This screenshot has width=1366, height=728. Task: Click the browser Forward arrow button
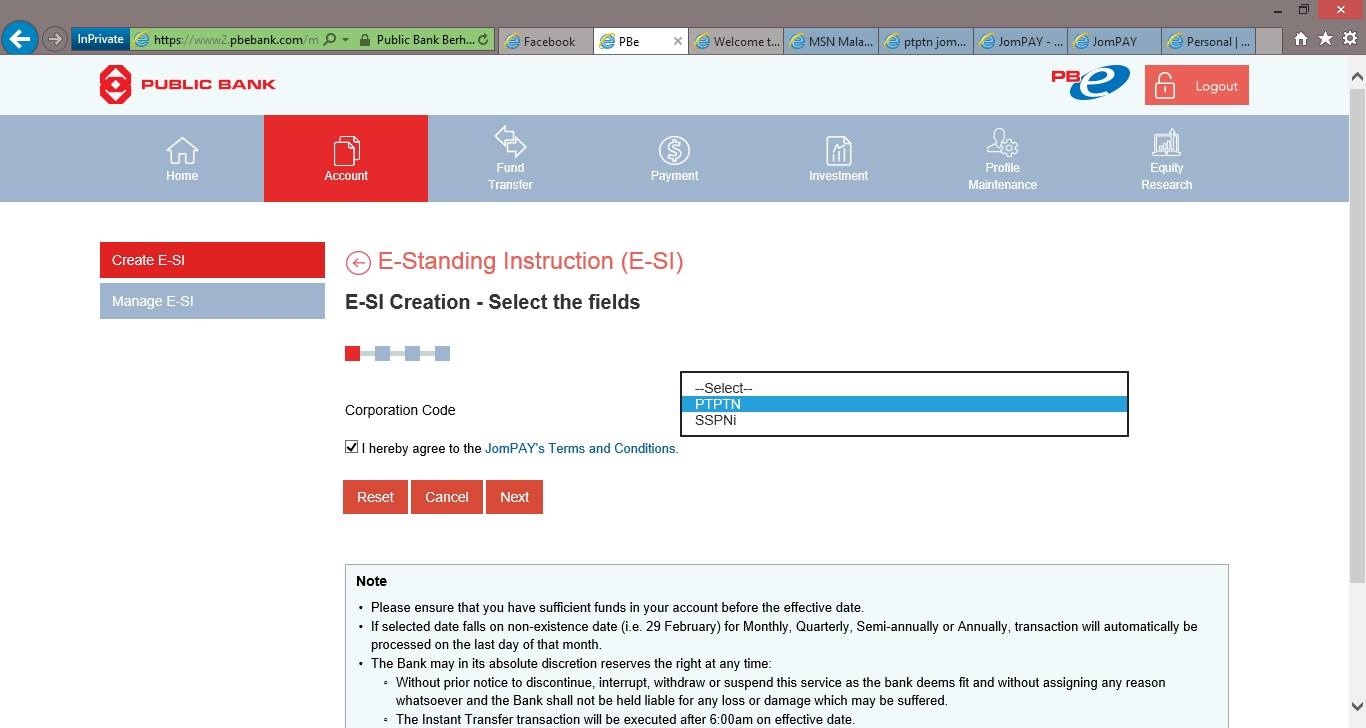click(55, 40)
